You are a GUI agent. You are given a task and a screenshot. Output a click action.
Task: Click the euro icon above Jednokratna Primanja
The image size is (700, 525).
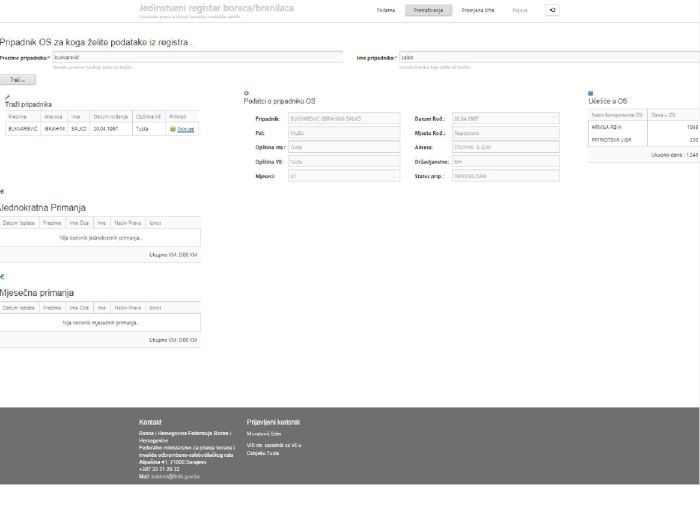(x=2, y=191)
